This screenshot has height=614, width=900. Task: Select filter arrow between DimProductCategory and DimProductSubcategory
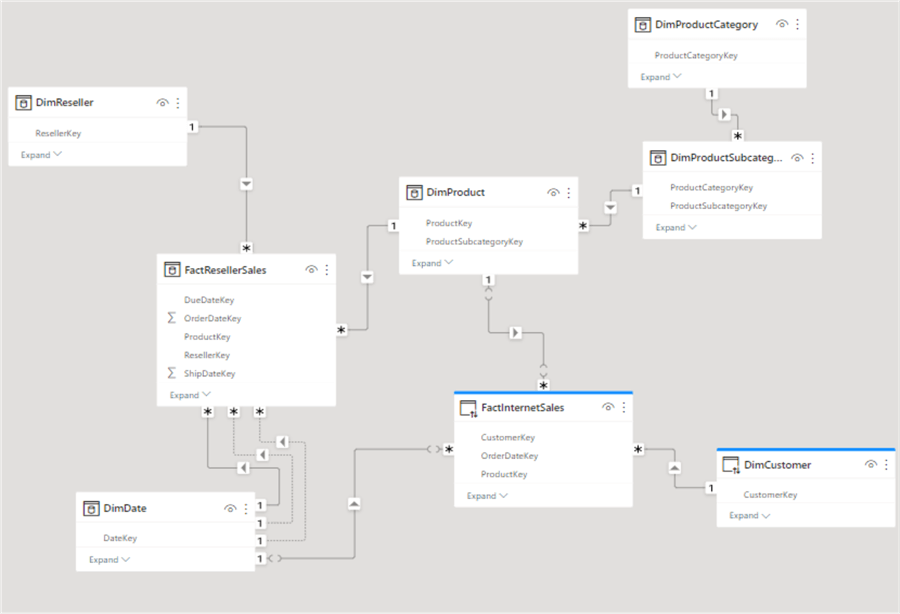[724, 114]
